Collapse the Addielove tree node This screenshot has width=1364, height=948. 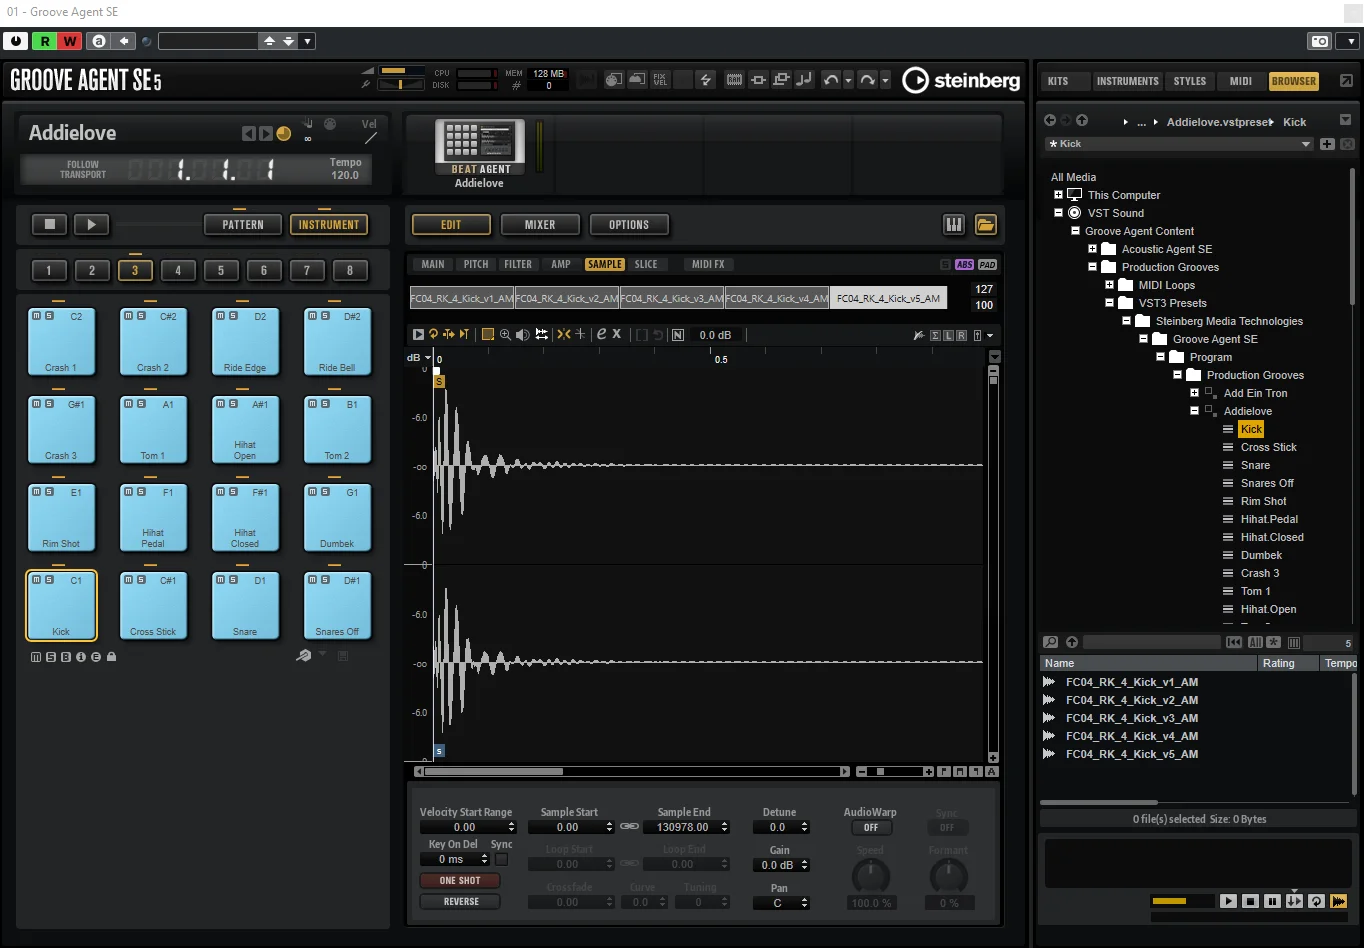coord(1194,411)
